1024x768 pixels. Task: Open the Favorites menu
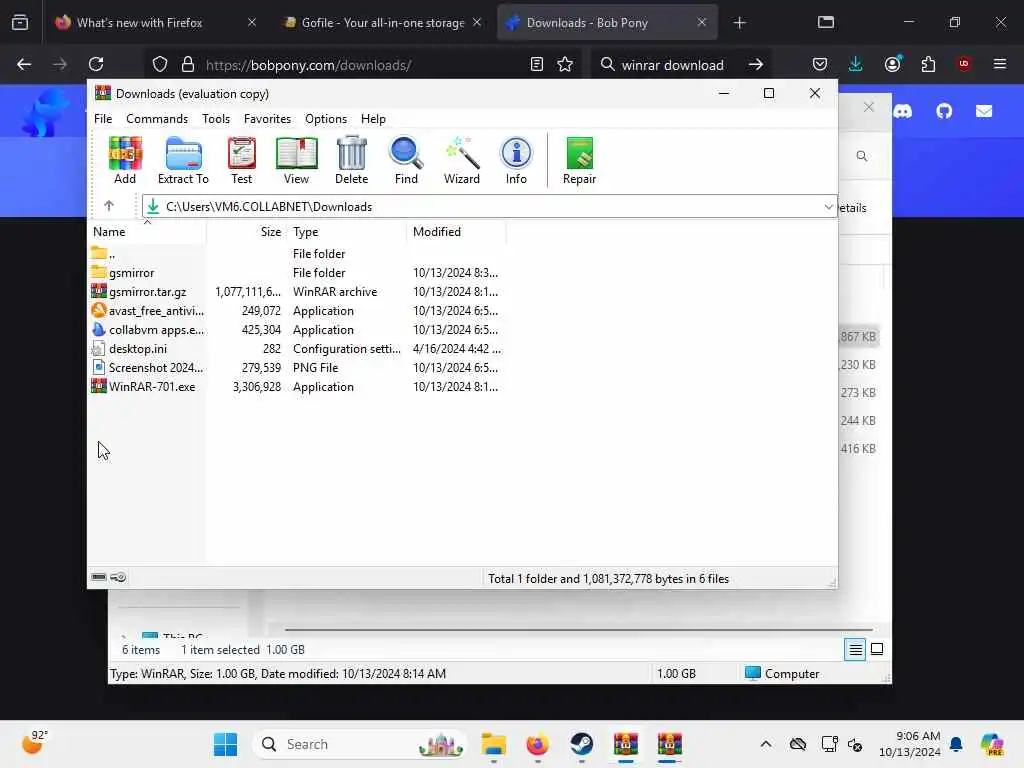pyautogui.click(x=267, y=119)
